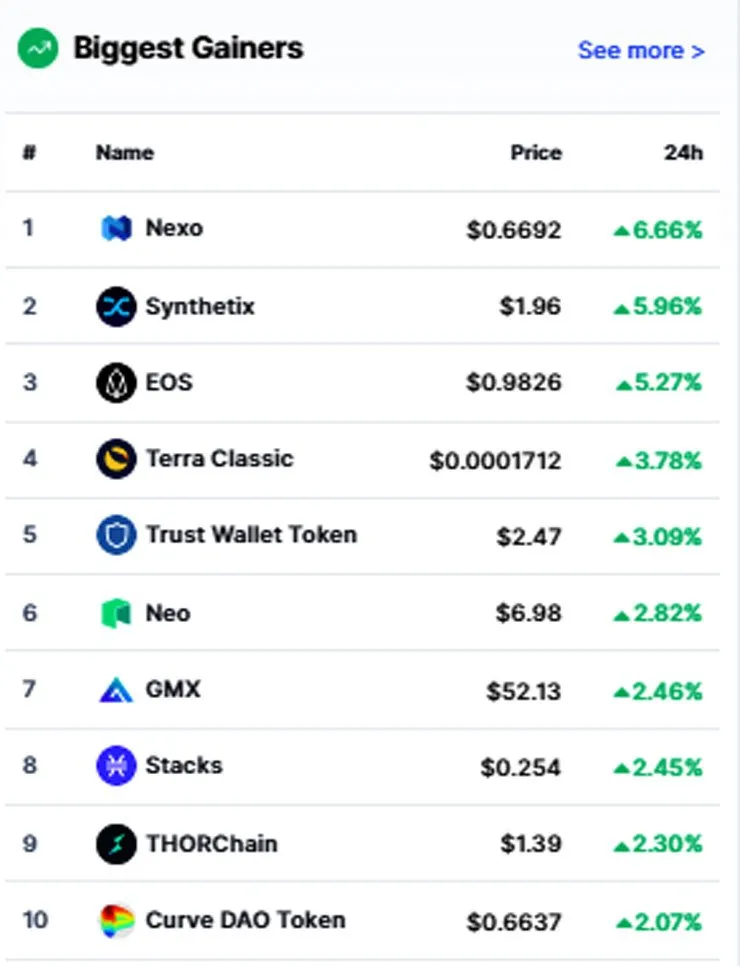Click the Synthetix coin logo
Viewport: 740px width, 966px height.
116,306
